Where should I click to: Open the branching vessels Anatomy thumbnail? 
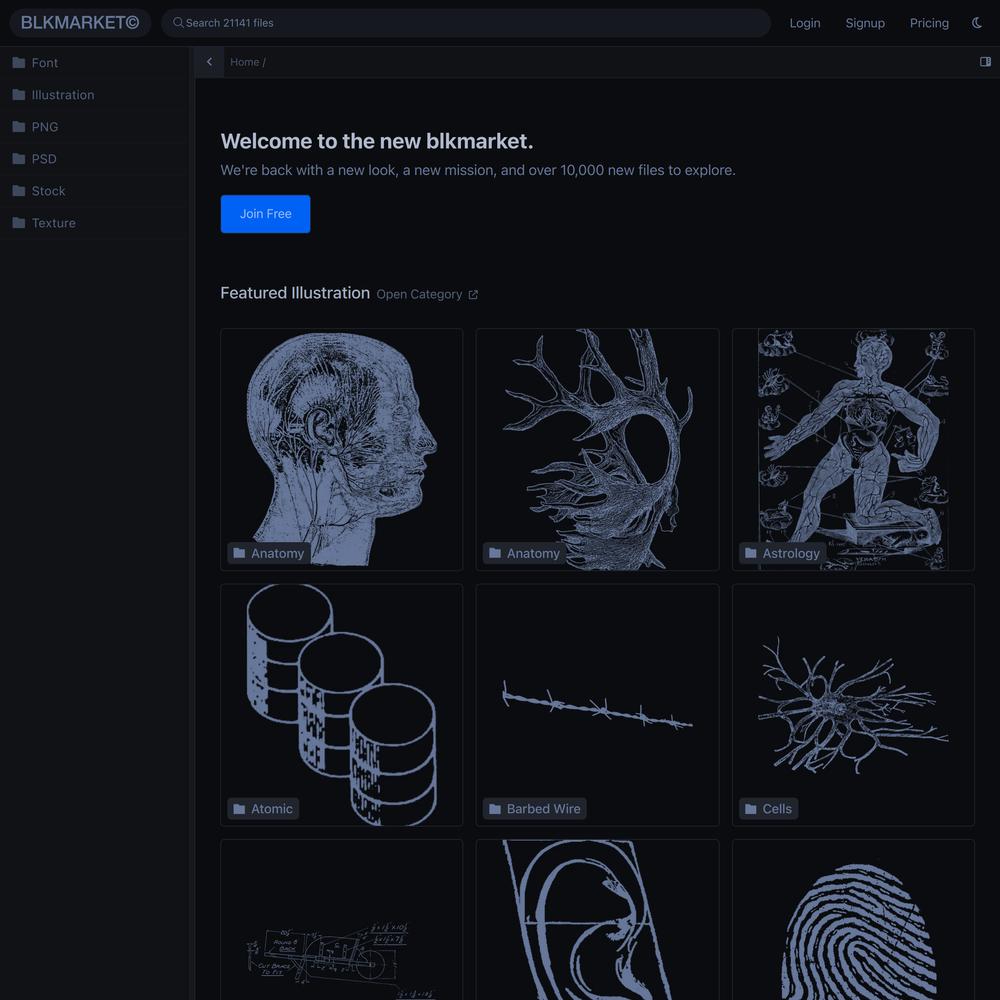[598, 449]
